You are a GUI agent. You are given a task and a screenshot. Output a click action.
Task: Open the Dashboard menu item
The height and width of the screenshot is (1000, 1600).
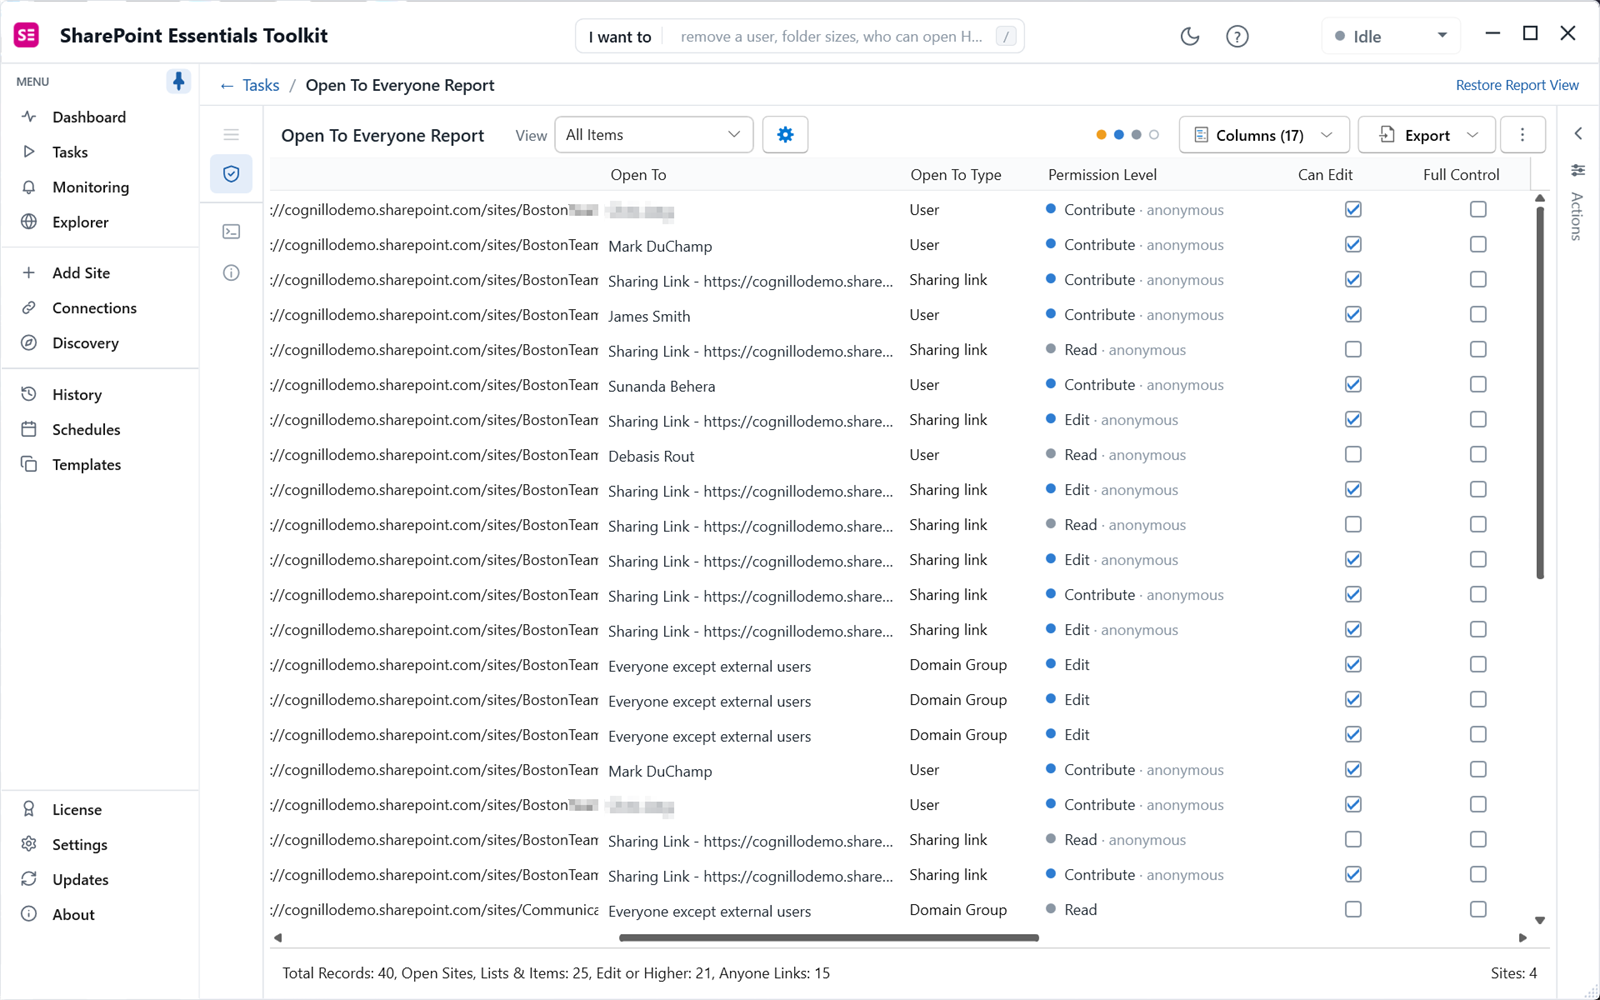pos(89,117)
